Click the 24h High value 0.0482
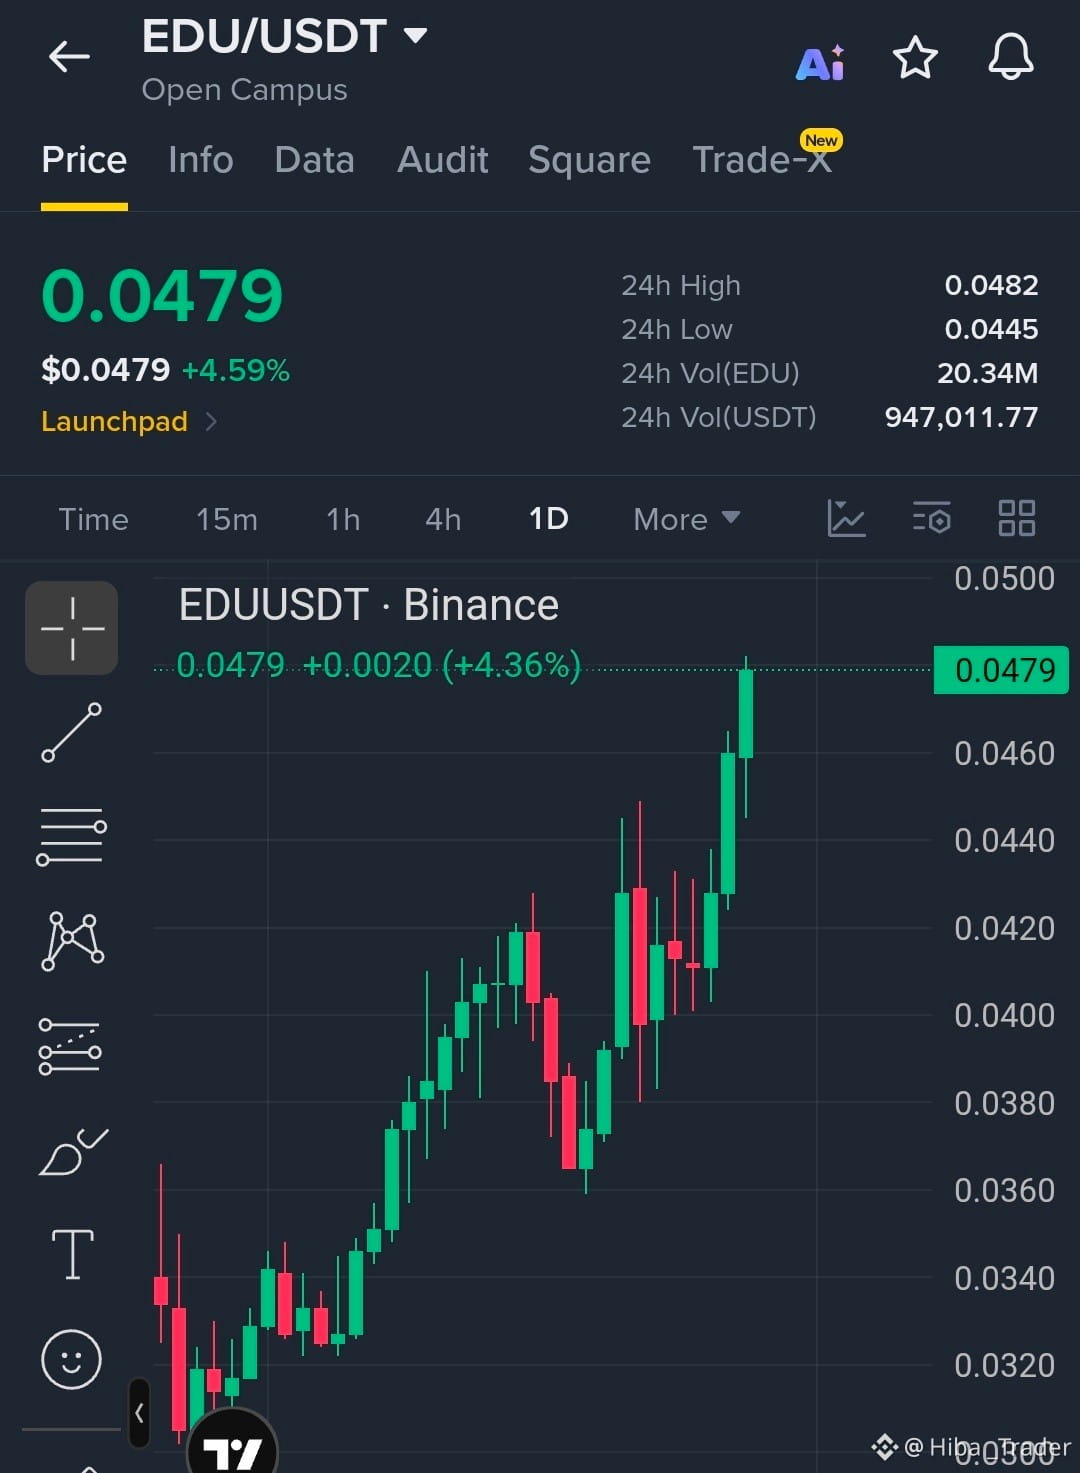This screenshot has width=1080, height=1473. [991, 286]
